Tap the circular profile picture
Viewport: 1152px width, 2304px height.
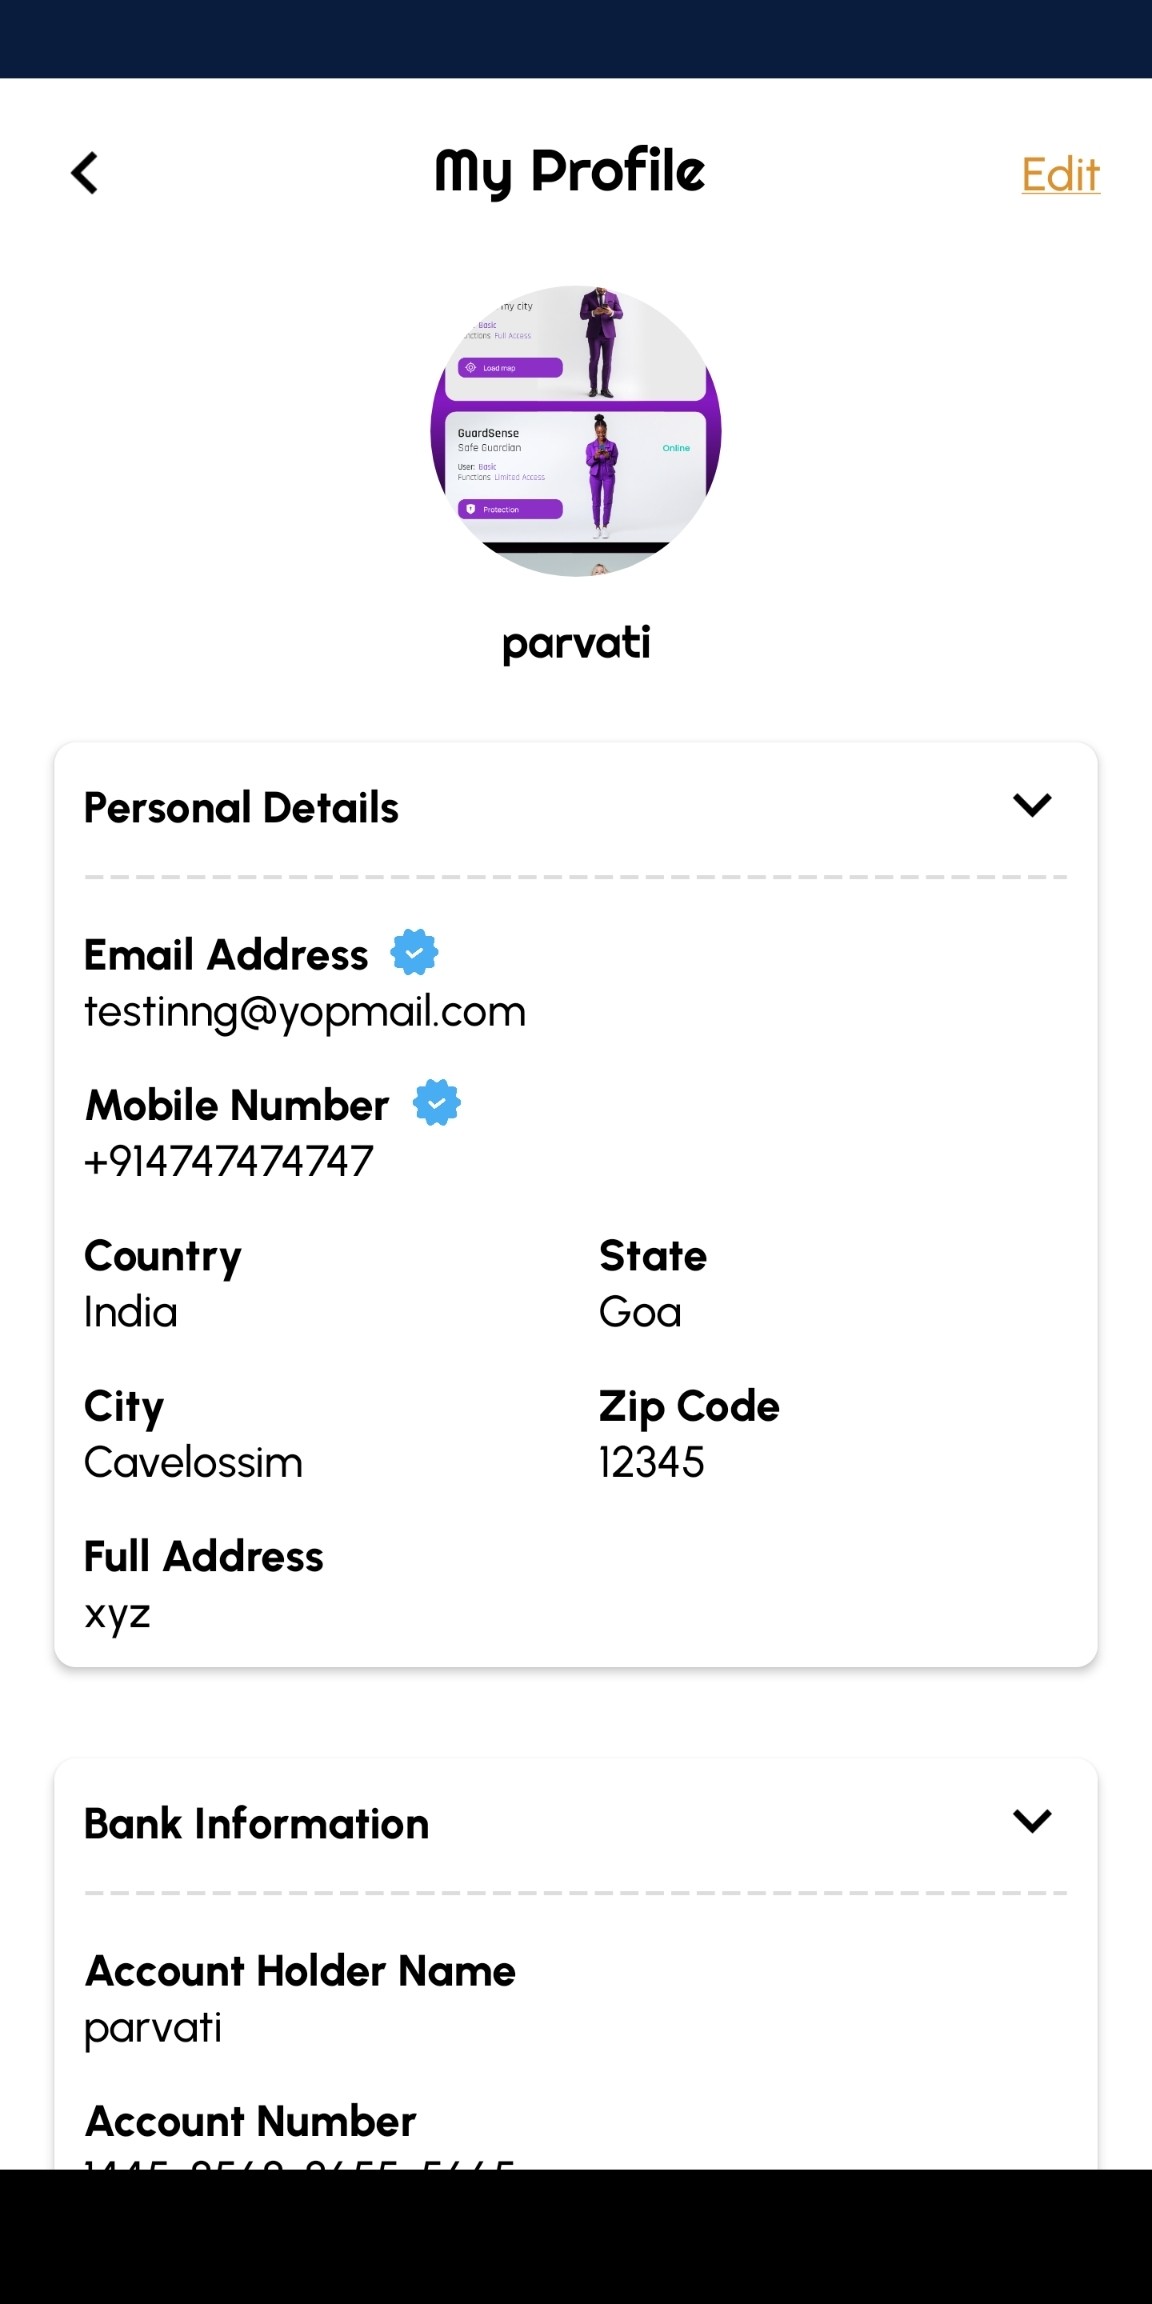coord(576,431)
